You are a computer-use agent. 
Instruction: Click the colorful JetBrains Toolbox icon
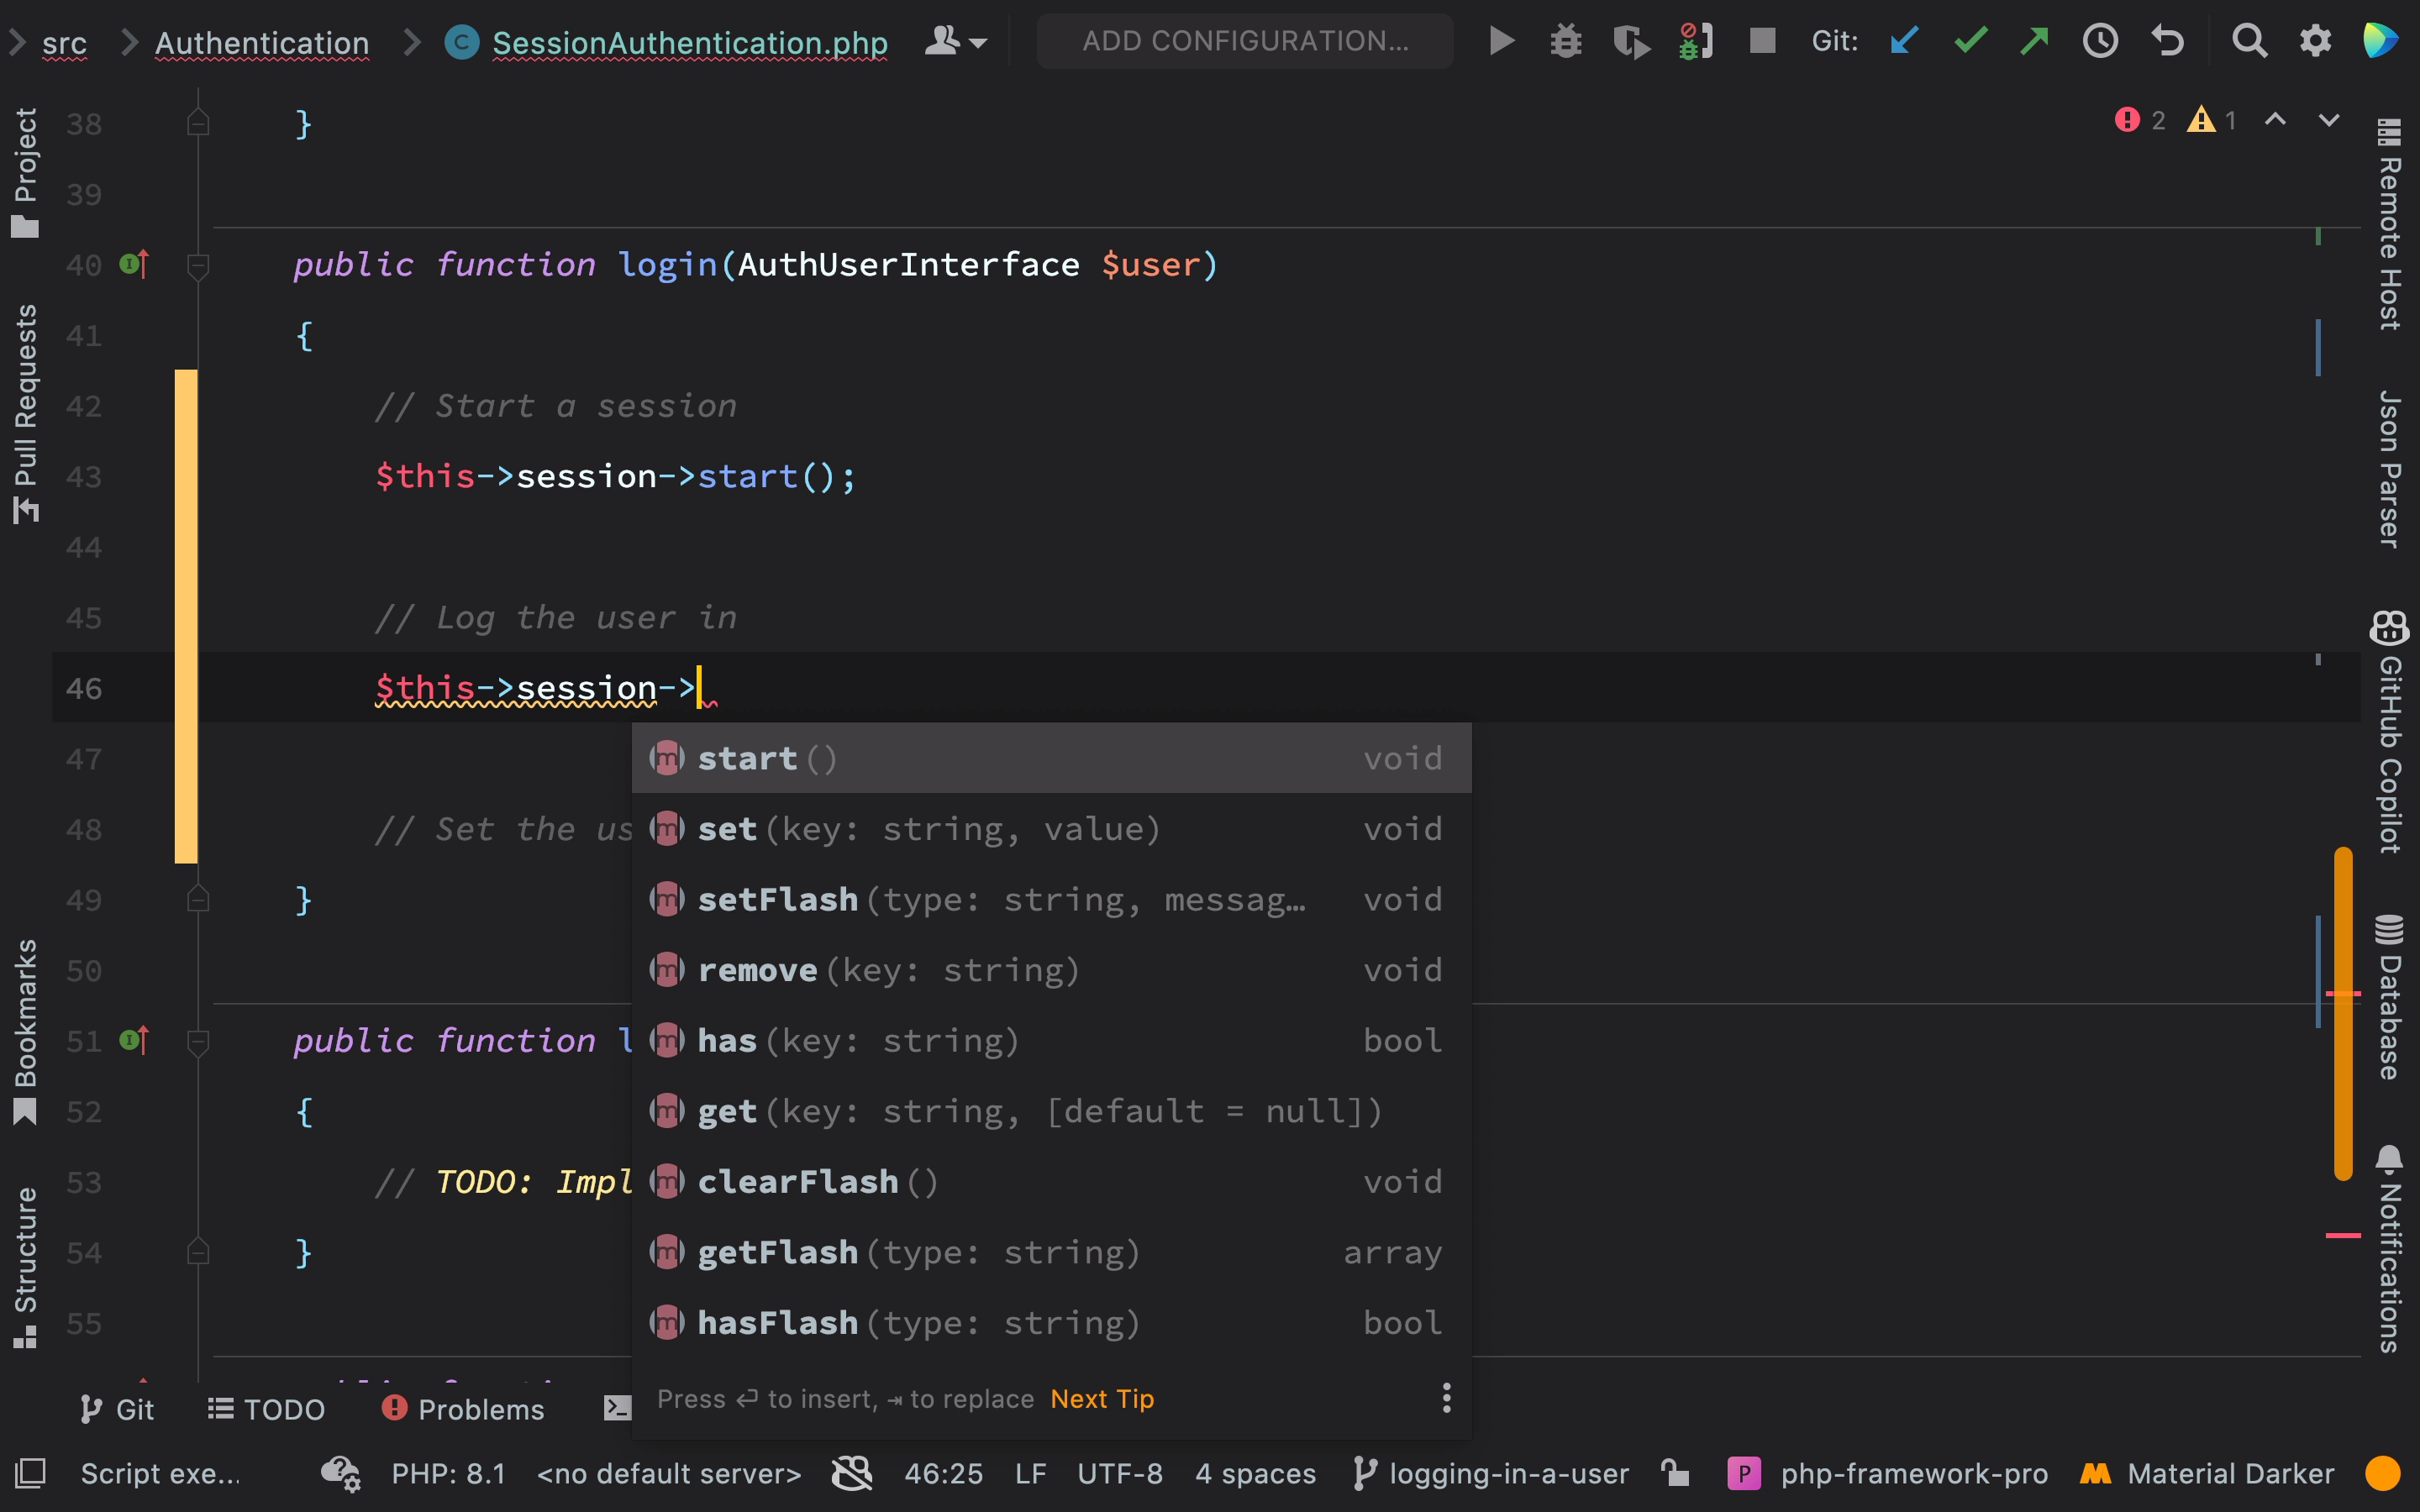click(2380, 41)
